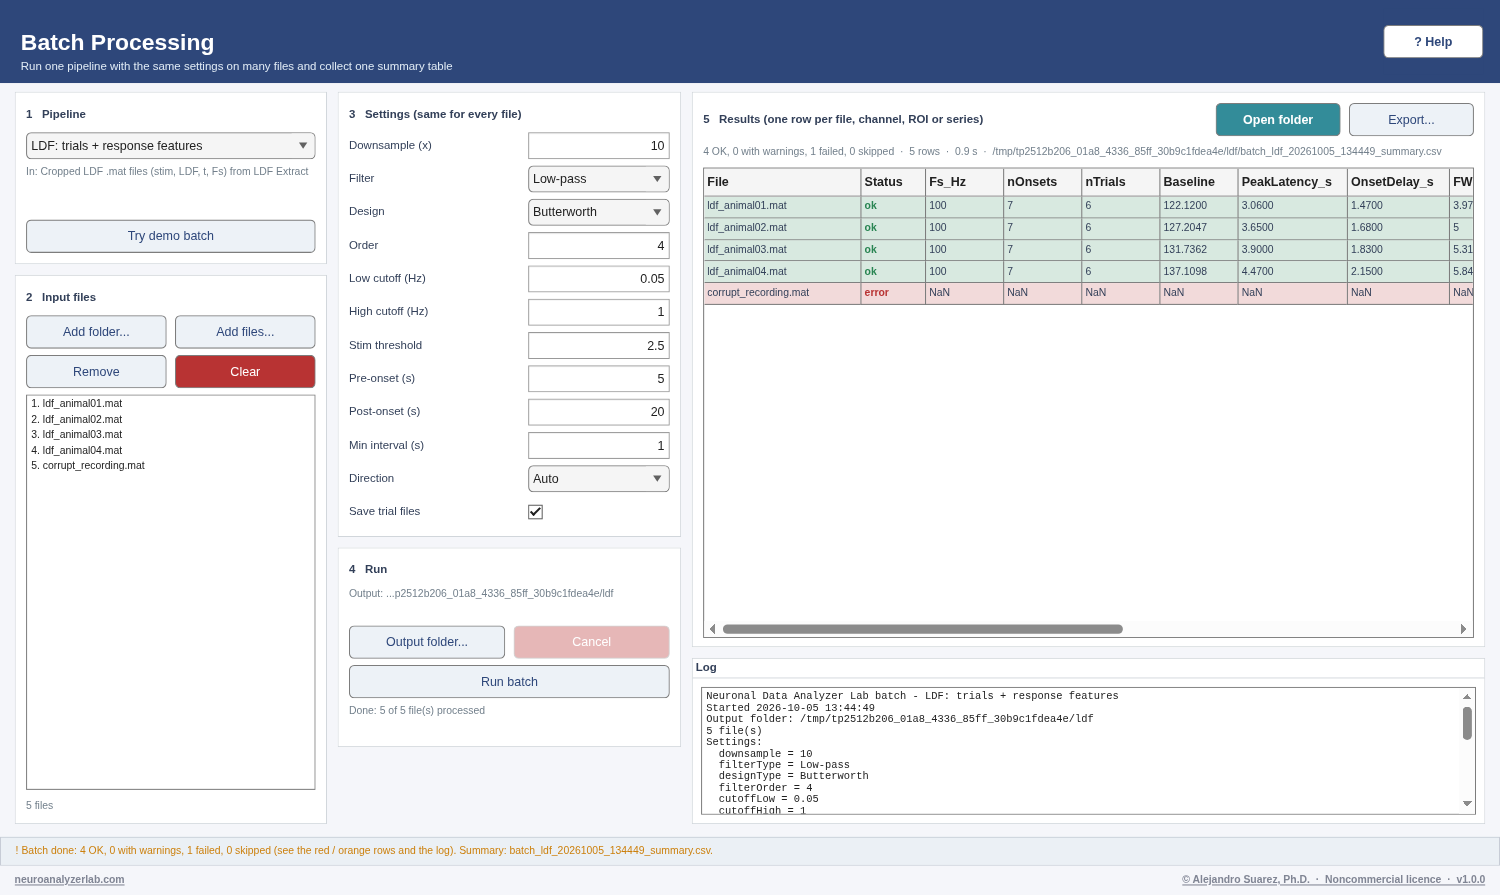Click the ldf_animal02.mat results row file cell
This screenshot has height=895, width=1500.
(x=782, y=228)
